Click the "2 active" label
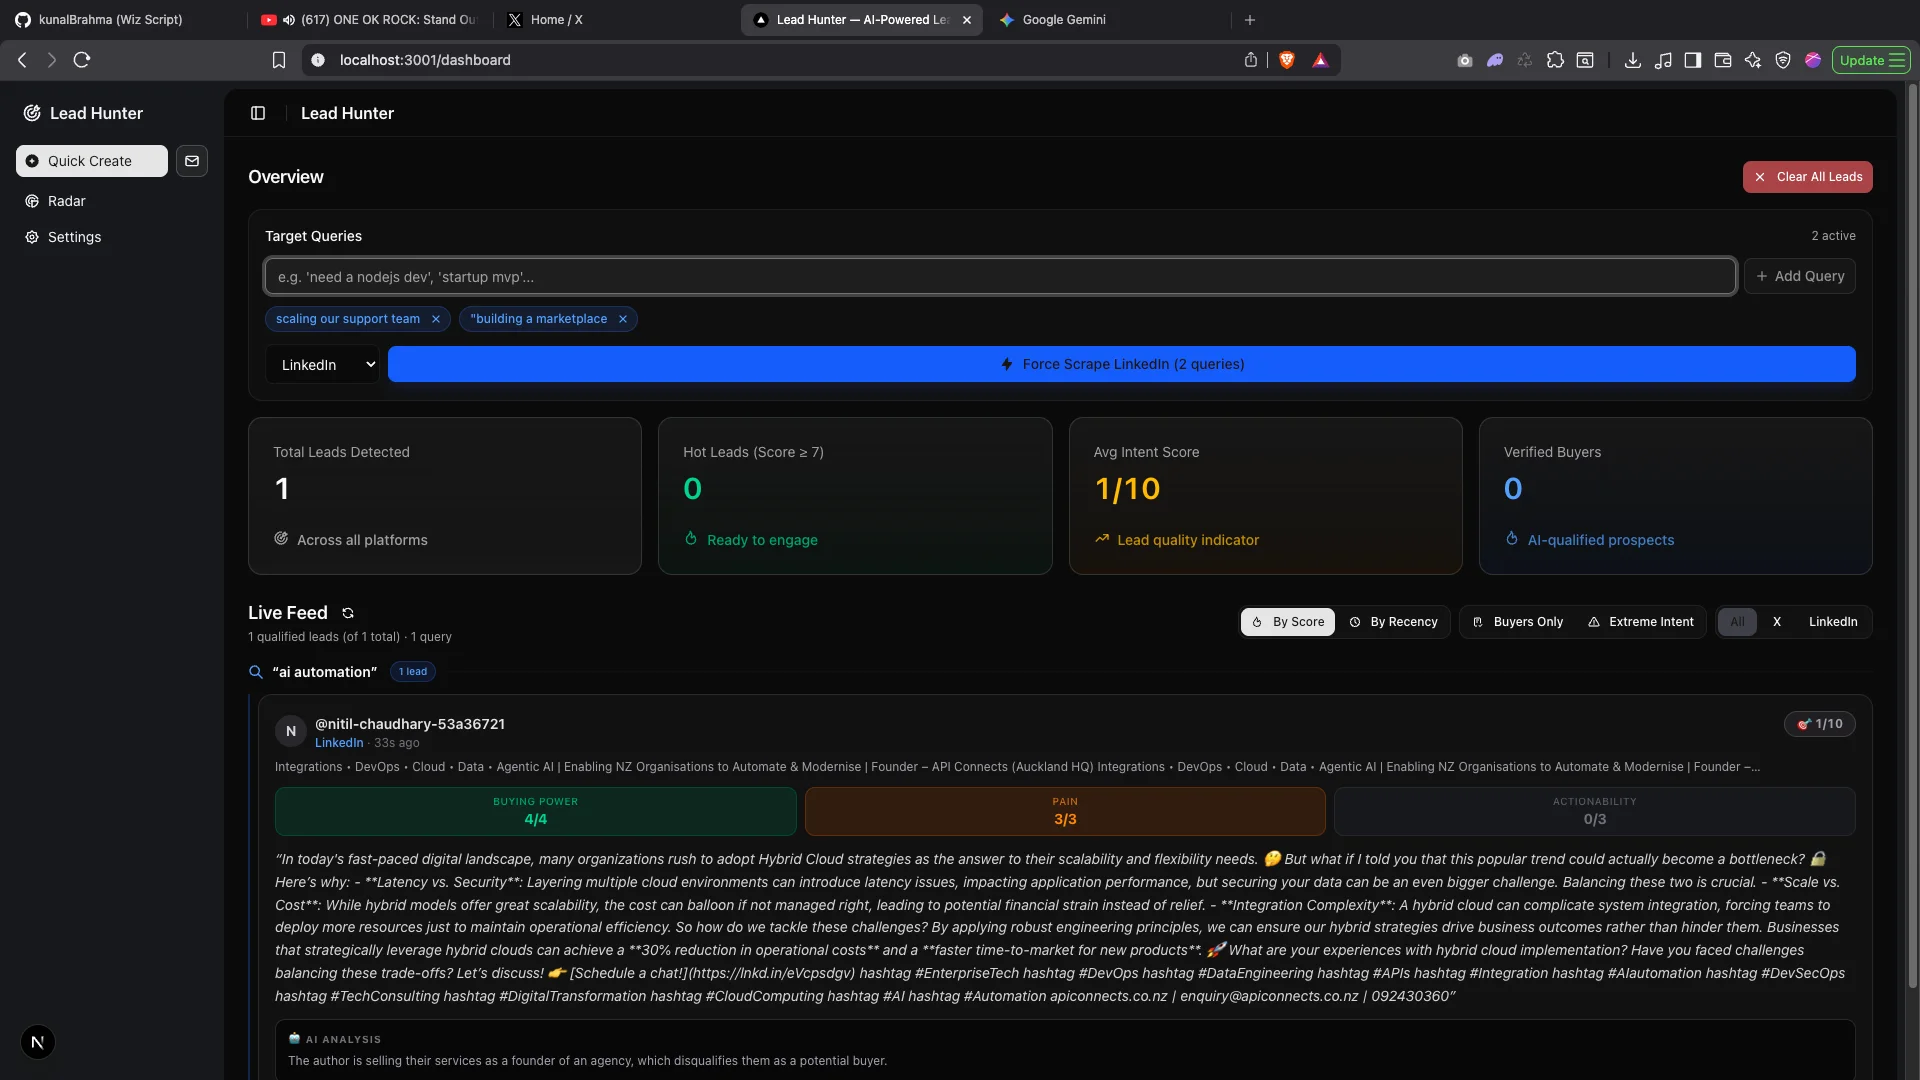 coord(1833,236)
